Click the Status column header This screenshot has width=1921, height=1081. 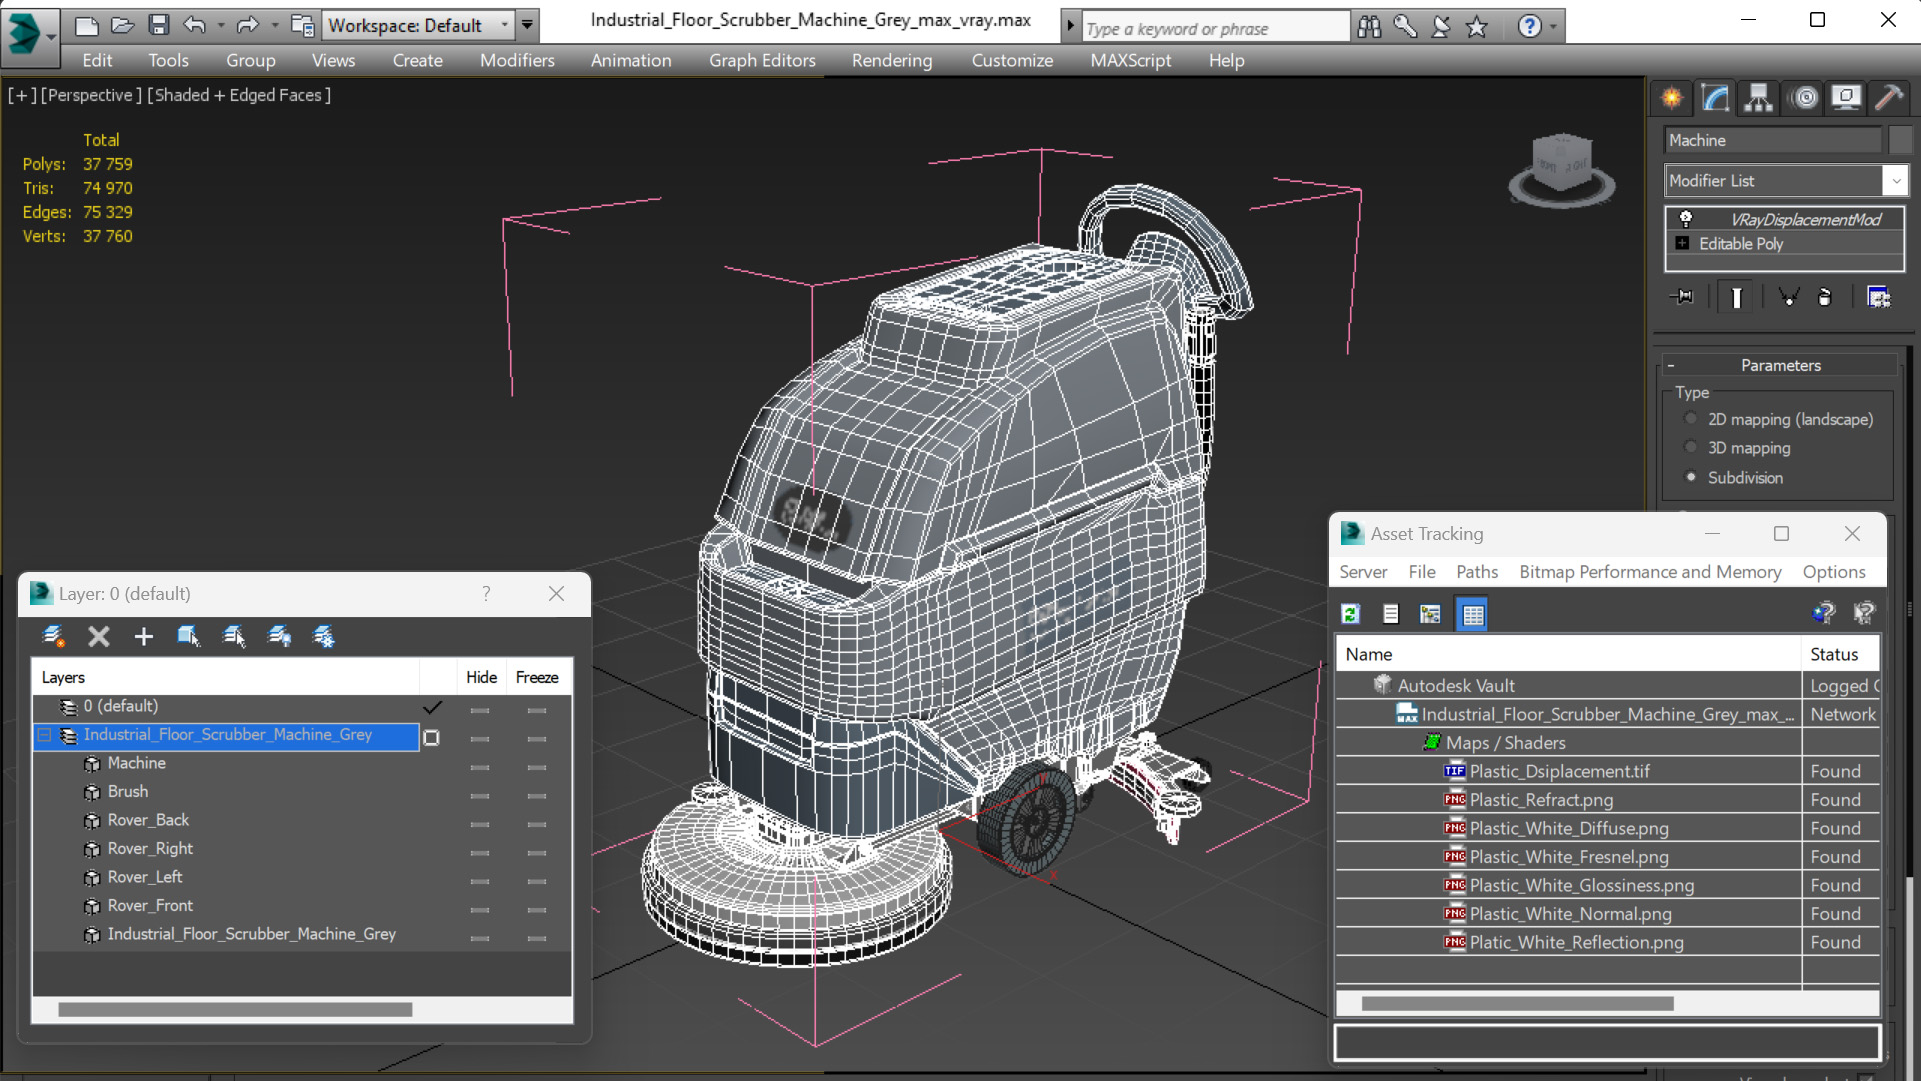1840,654
